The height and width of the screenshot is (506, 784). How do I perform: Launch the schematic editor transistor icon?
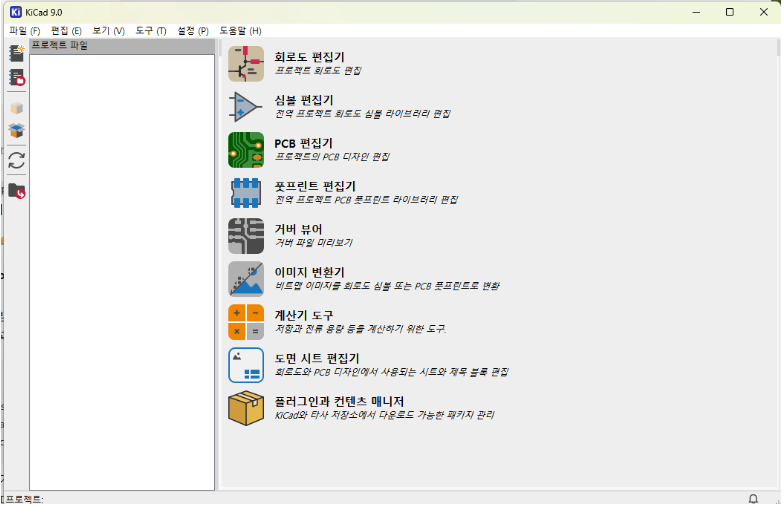coord(246,64)
